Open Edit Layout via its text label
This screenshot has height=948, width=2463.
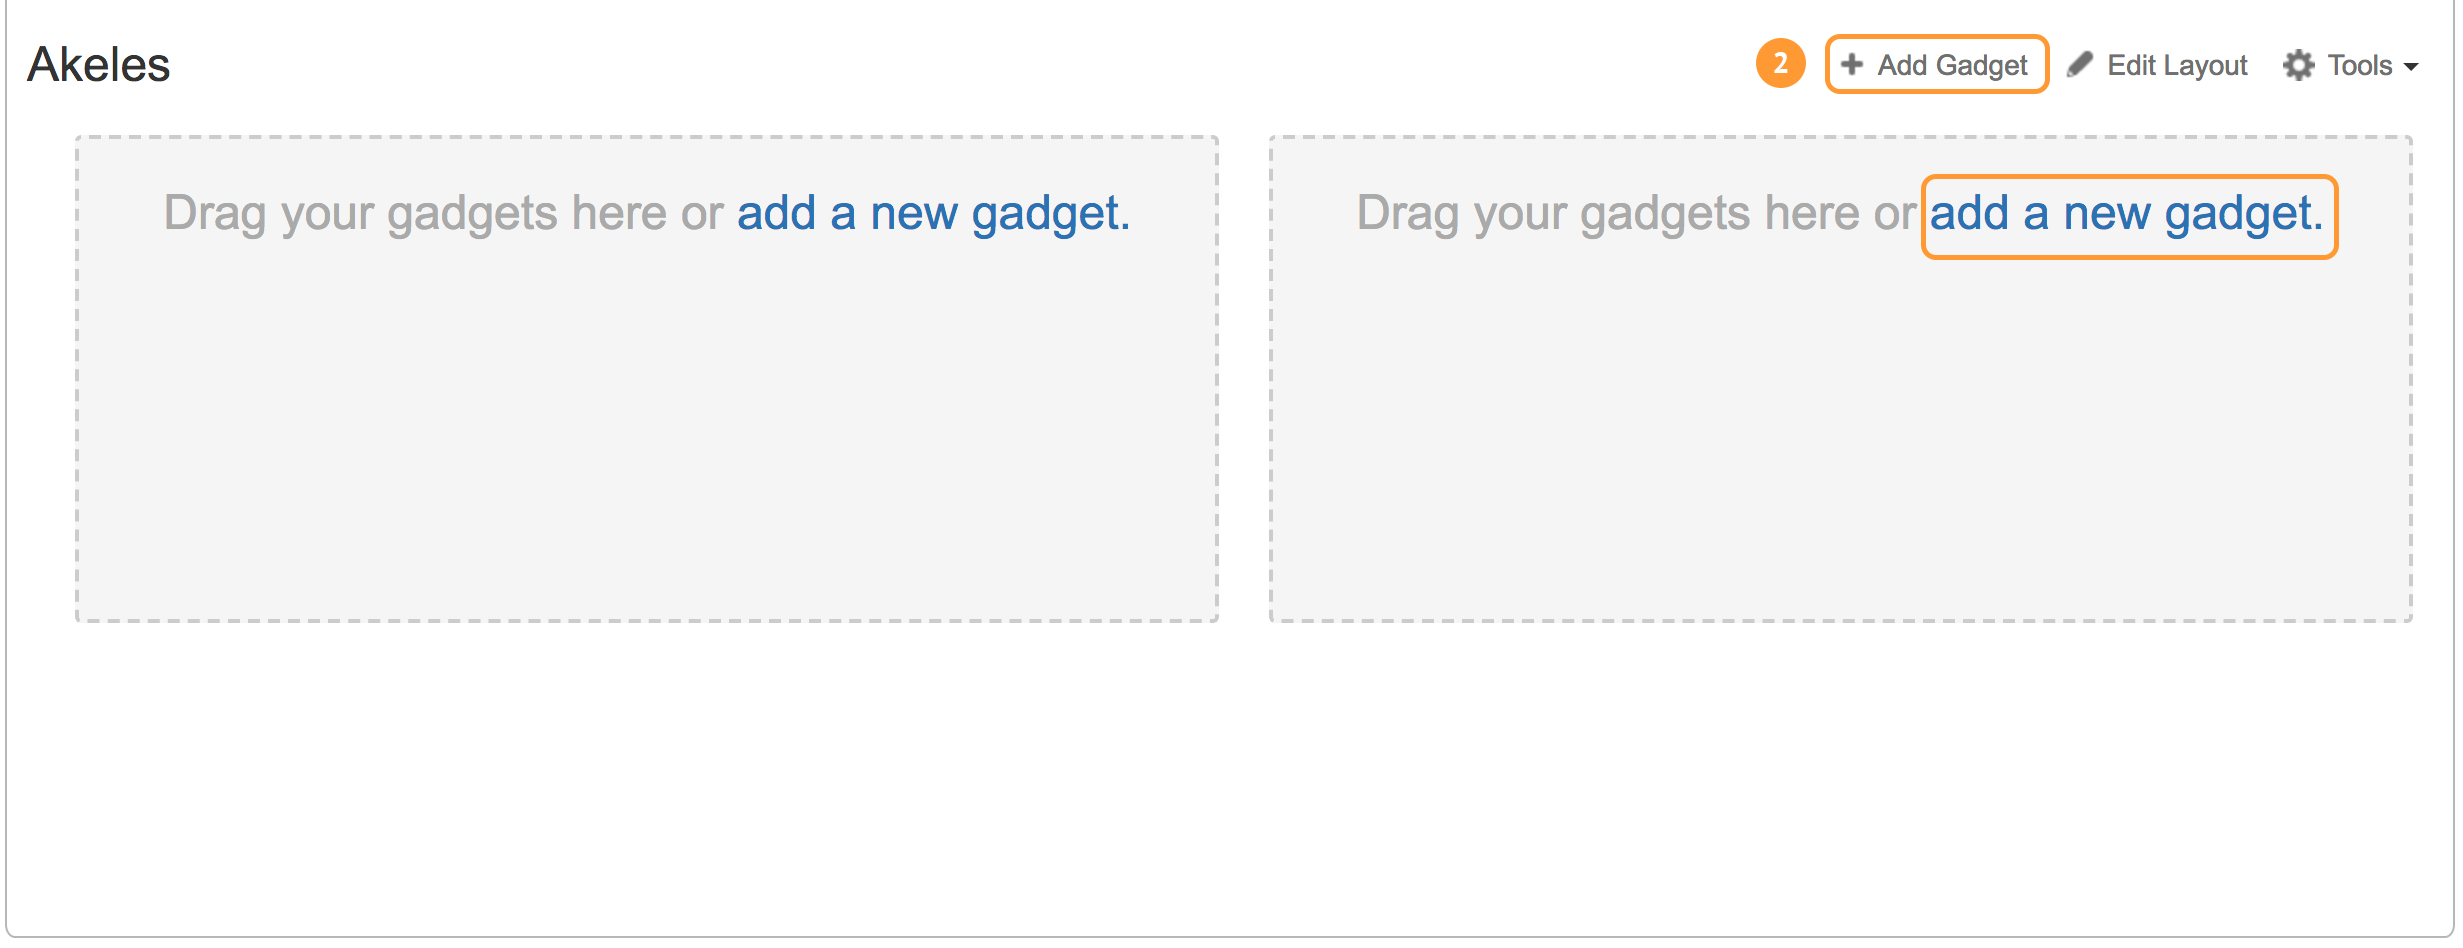click(2176, 65)
